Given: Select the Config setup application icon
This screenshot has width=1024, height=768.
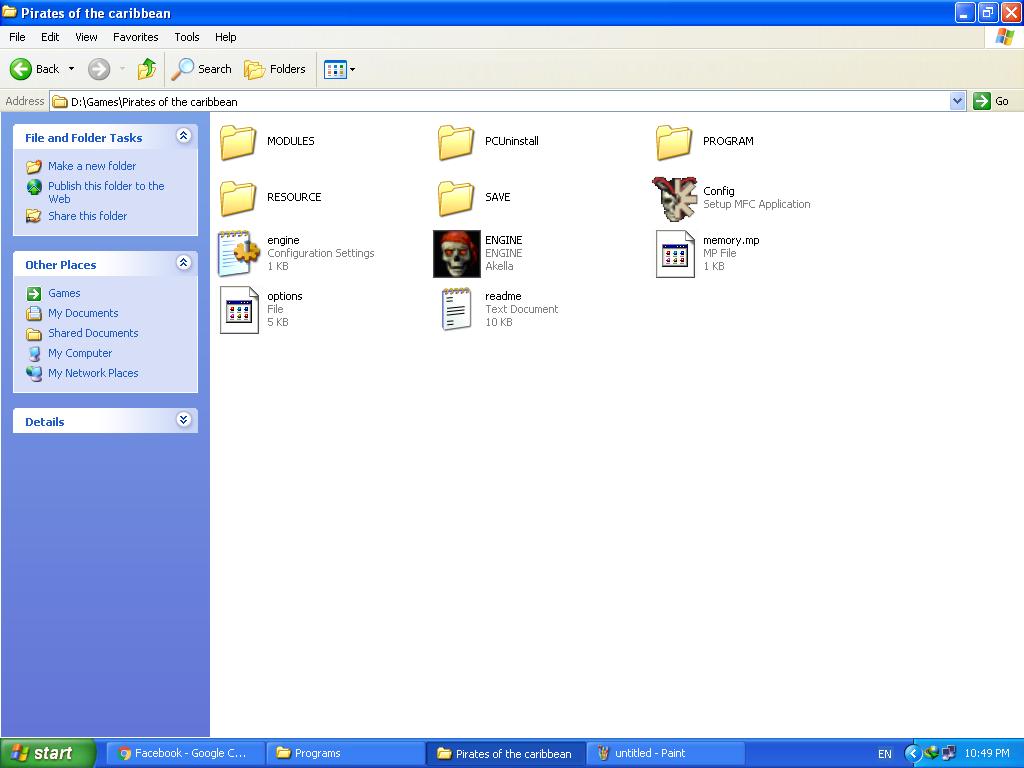Looking at the screenshot, I should [x=675, y=199].
